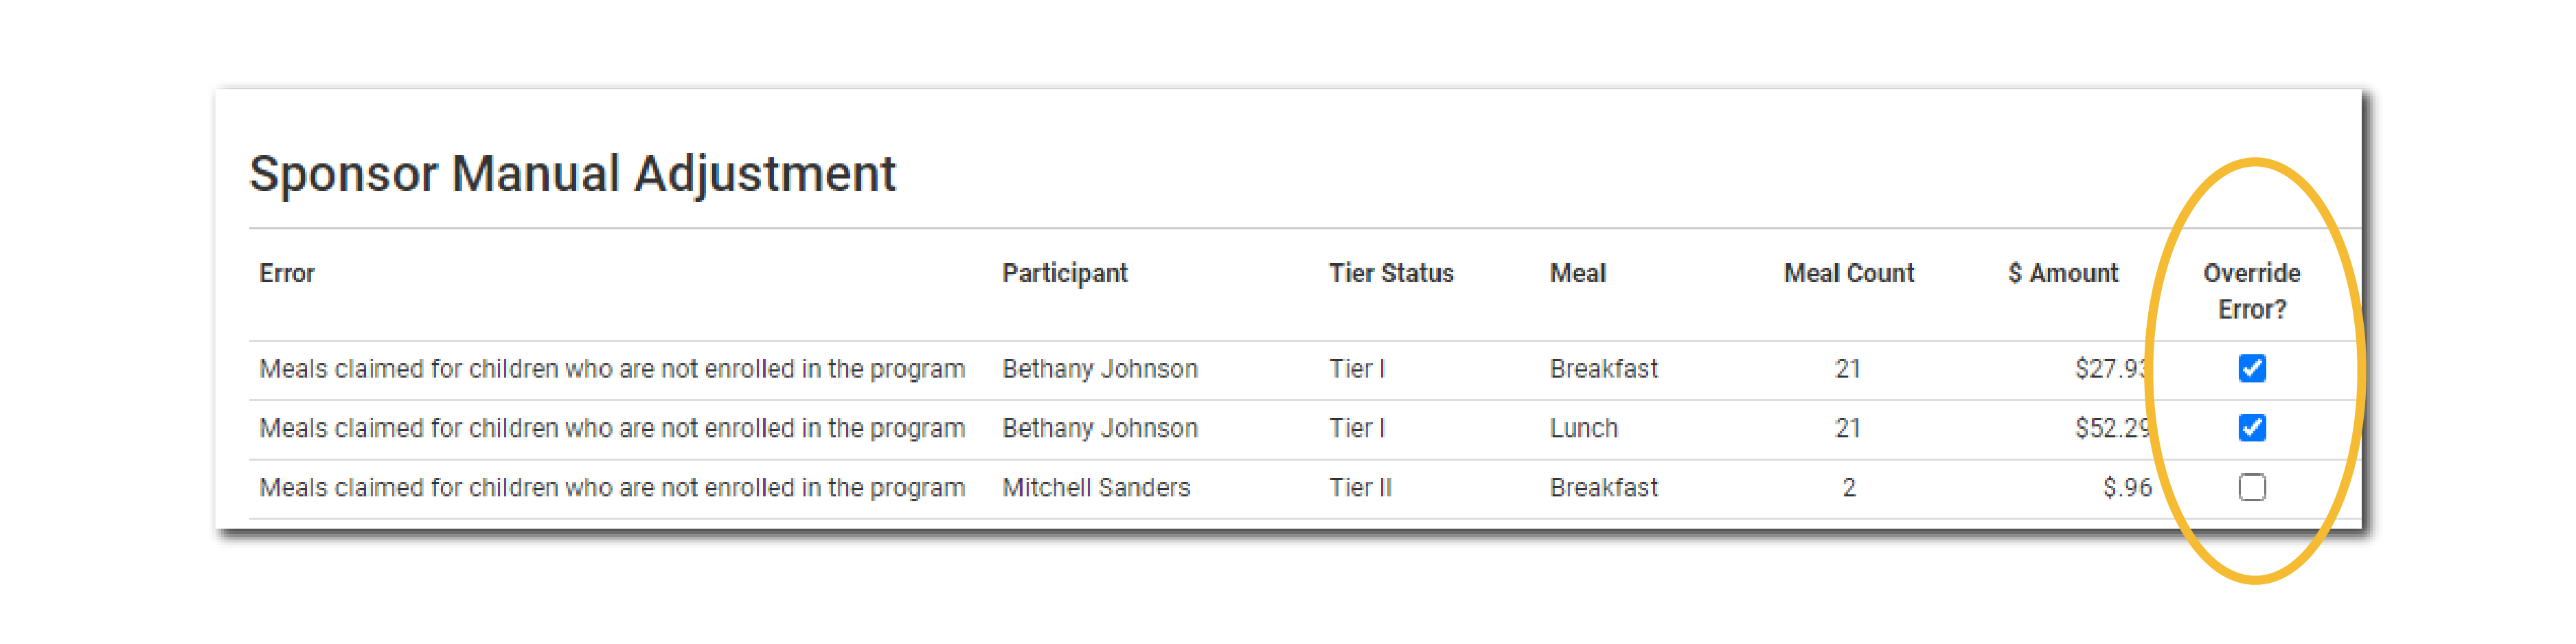The image size is (2576, 644).
Task: Click Bethany Johnson in the Lunch row
Action: pos(1099,428)
